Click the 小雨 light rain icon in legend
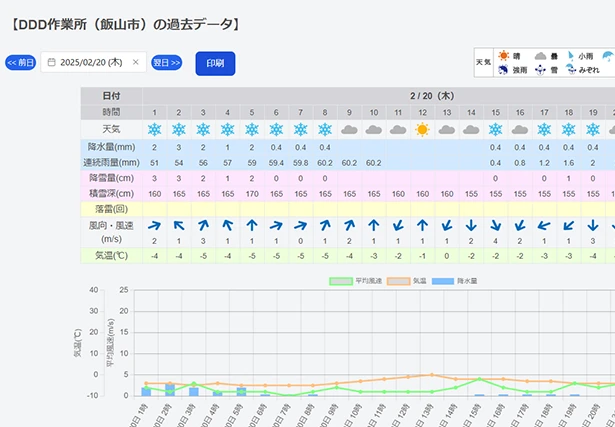The height and width of the screenshot is (427, 615). click(x=569, y=56)
